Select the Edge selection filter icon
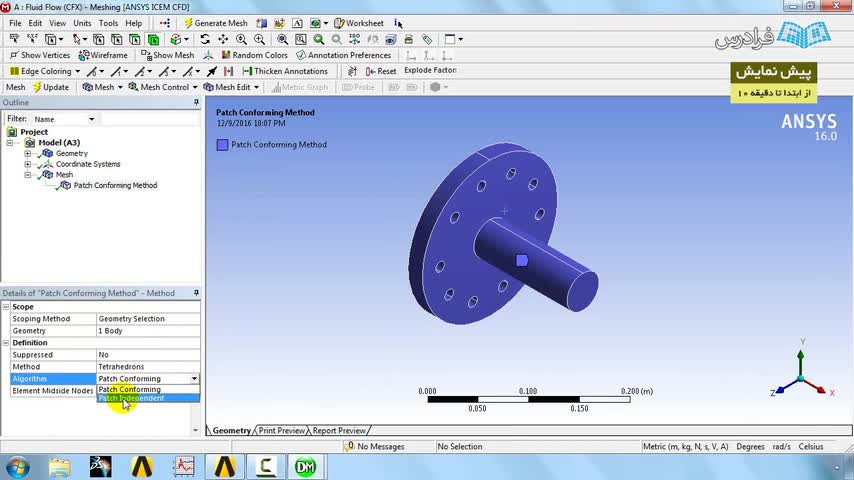 coord(117,39)
